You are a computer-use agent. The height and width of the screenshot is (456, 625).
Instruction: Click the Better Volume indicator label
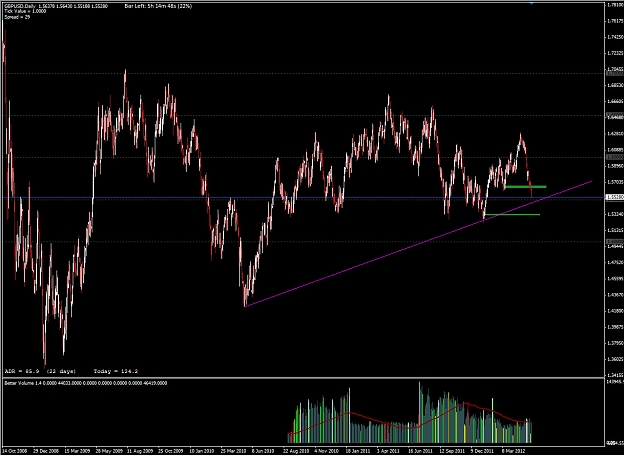click(86, 383)
